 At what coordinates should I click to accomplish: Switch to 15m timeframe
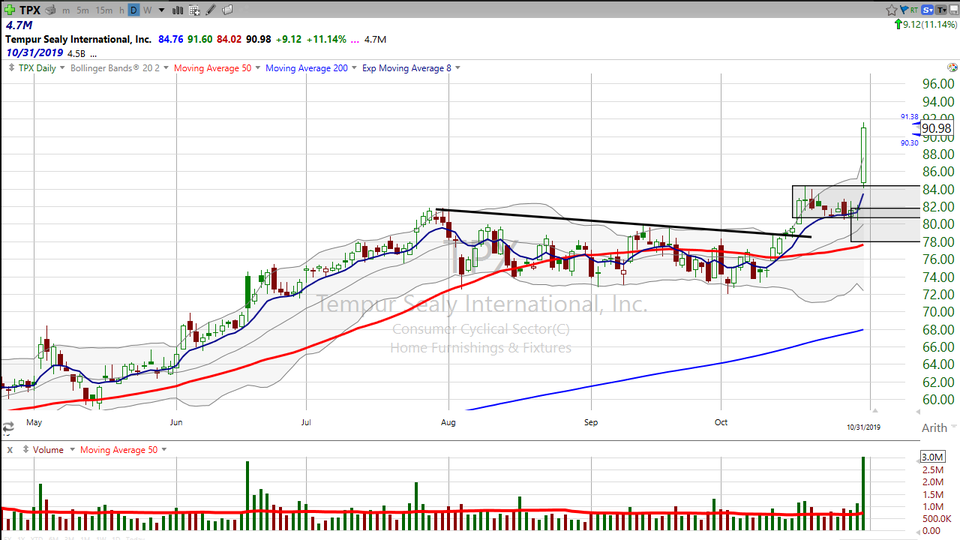point(104,10)
